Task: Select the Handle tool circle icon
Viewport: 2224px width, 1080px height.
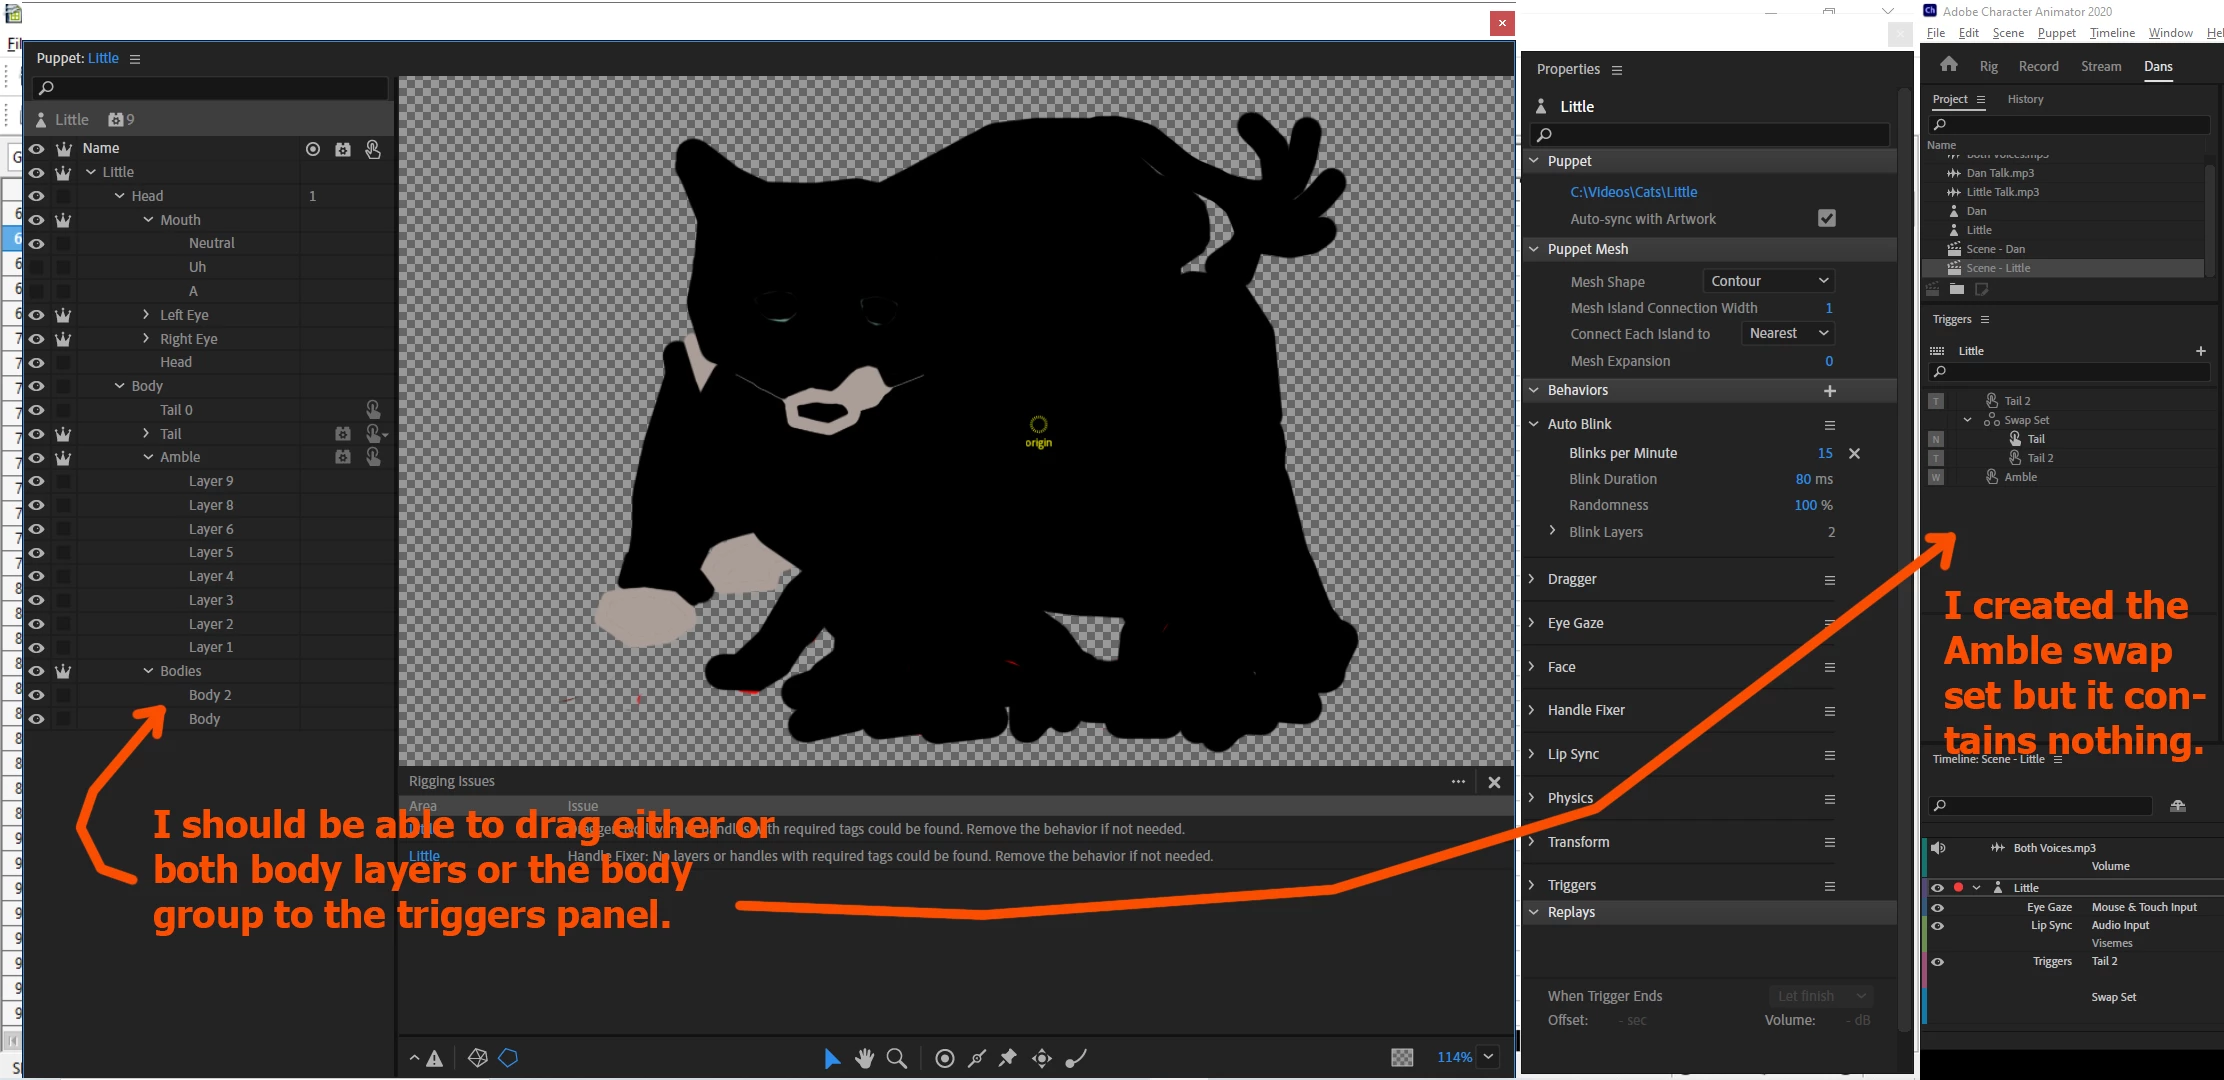Action: pyautogui.click(x=944, y=1058)
